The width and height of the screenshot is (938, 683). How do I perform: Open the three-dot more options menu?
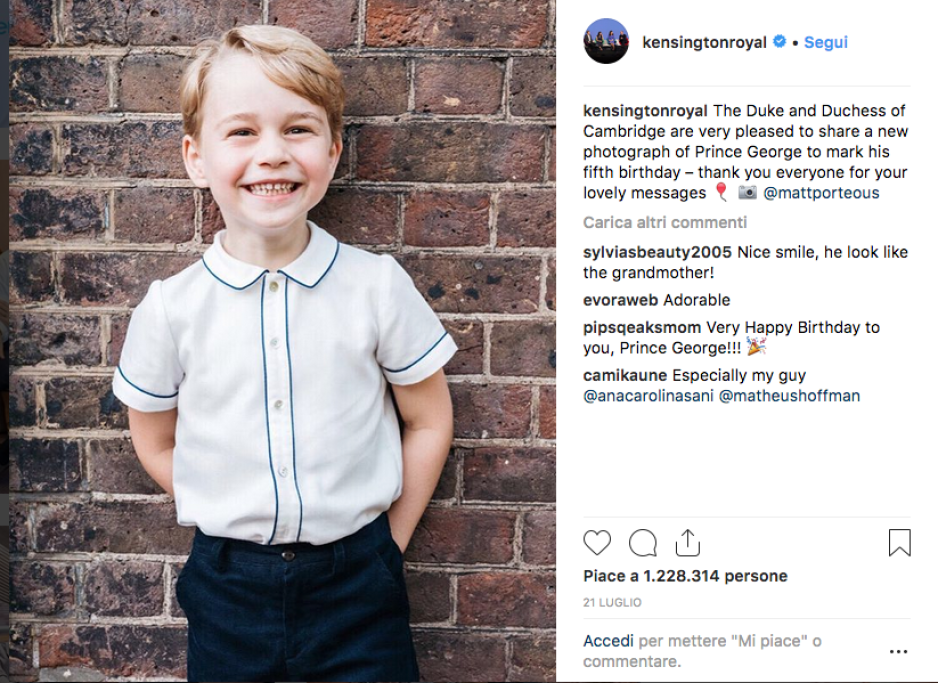click(898, 652)
